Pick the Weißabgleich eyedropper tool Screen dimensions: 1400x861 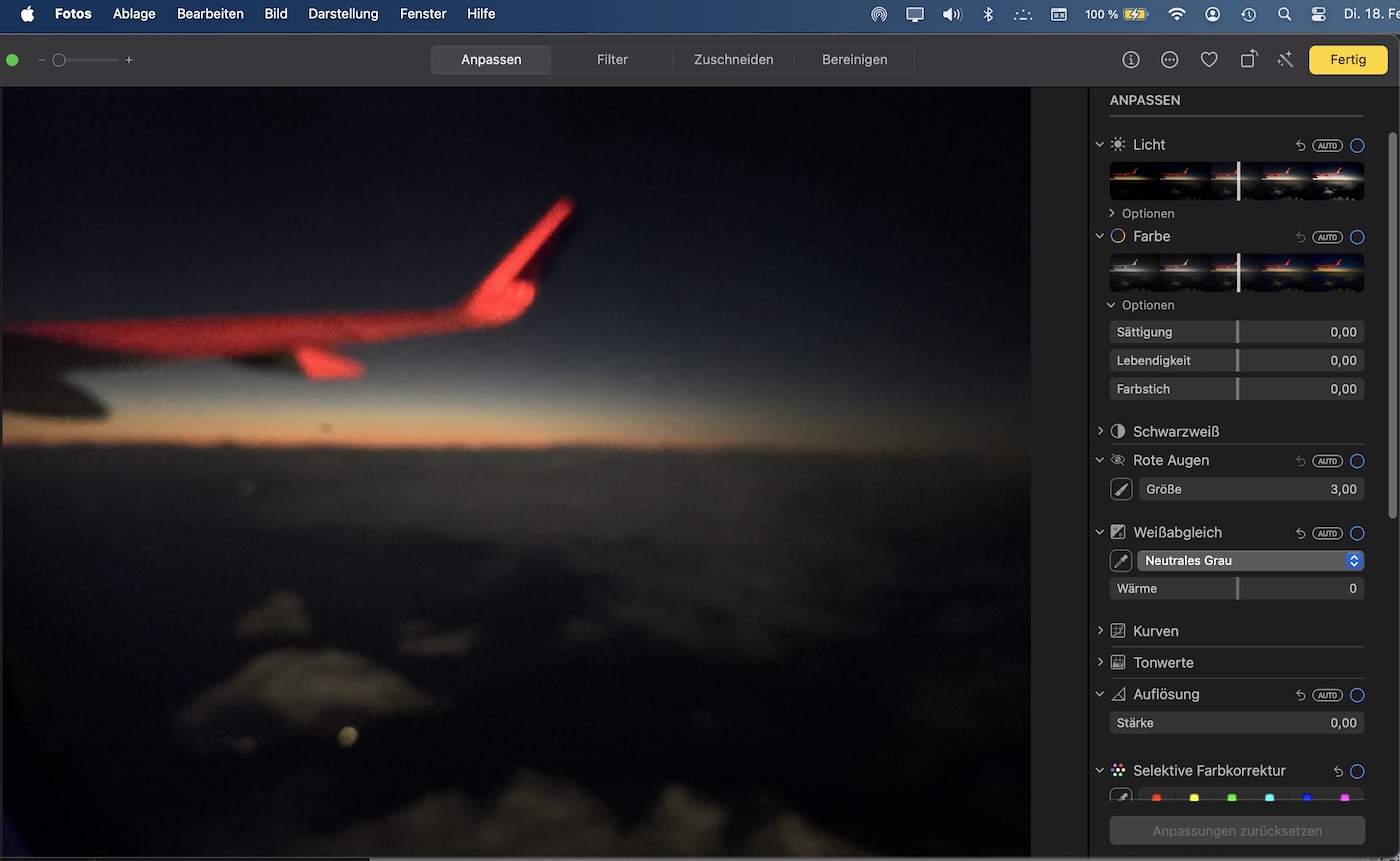[1121, 561]
